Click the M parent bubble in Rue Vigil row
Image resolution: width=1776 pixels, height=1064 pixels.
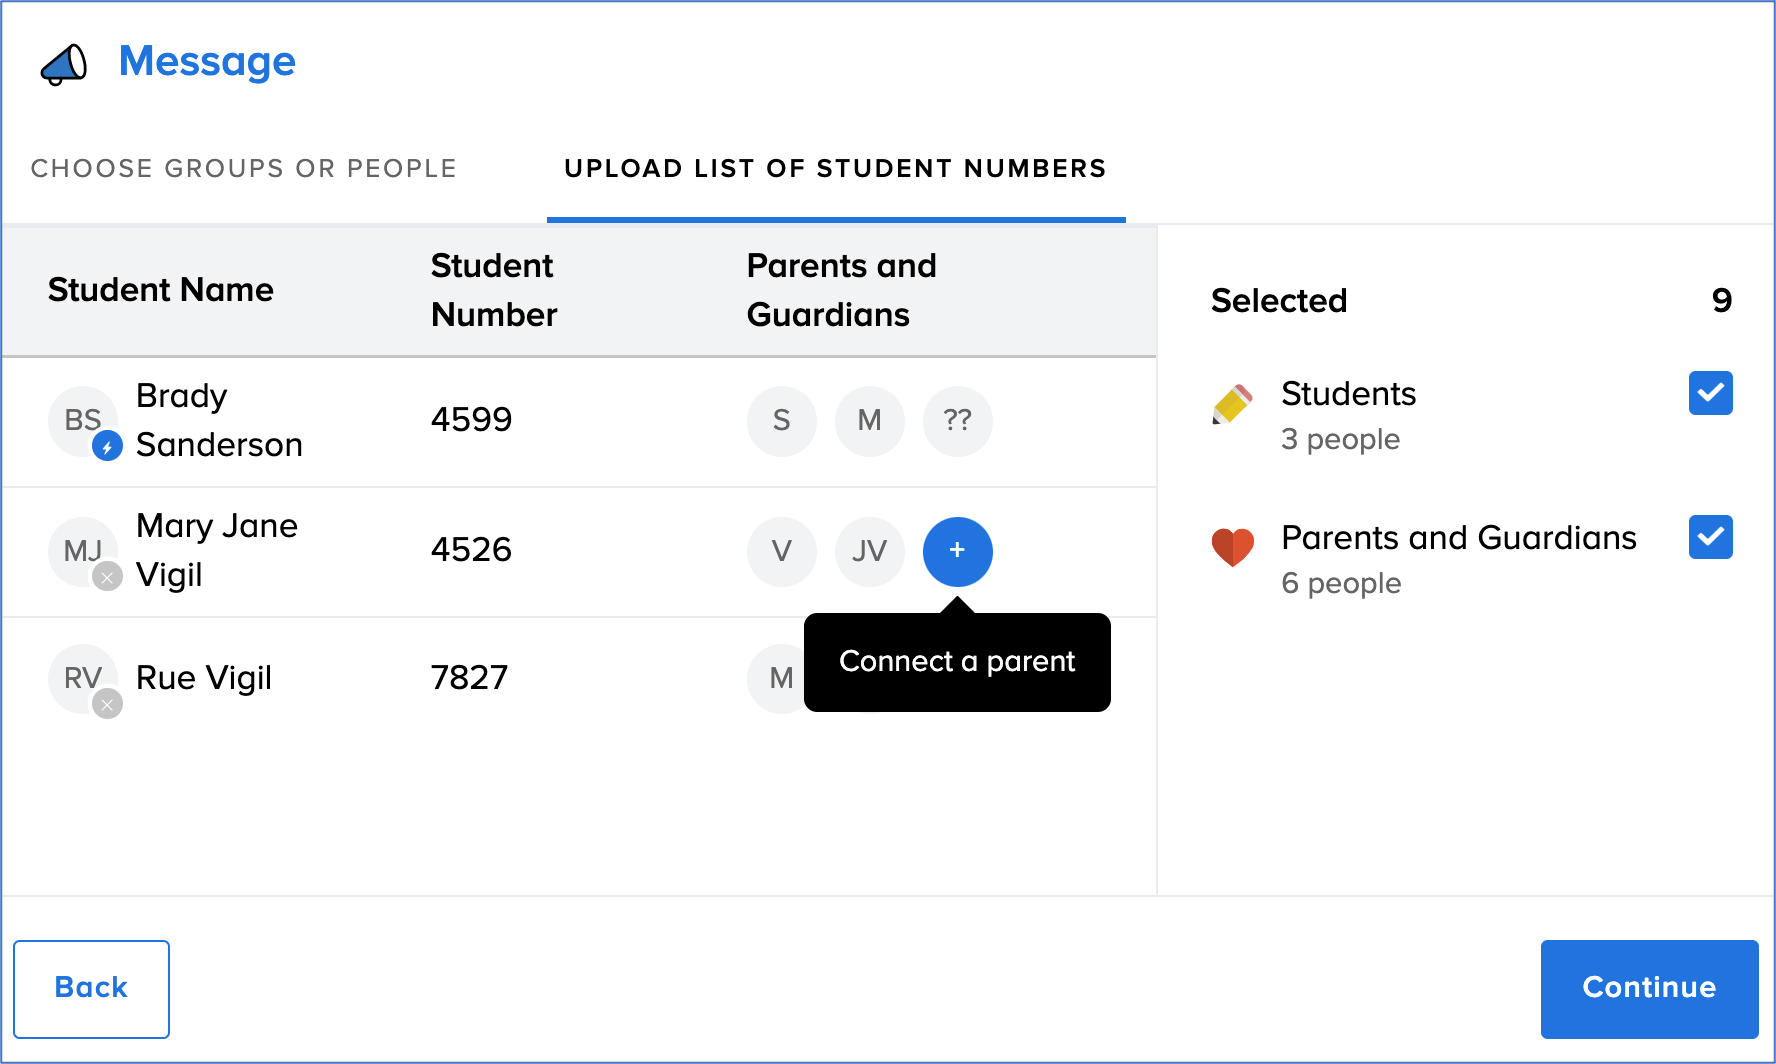pos(778,679)
